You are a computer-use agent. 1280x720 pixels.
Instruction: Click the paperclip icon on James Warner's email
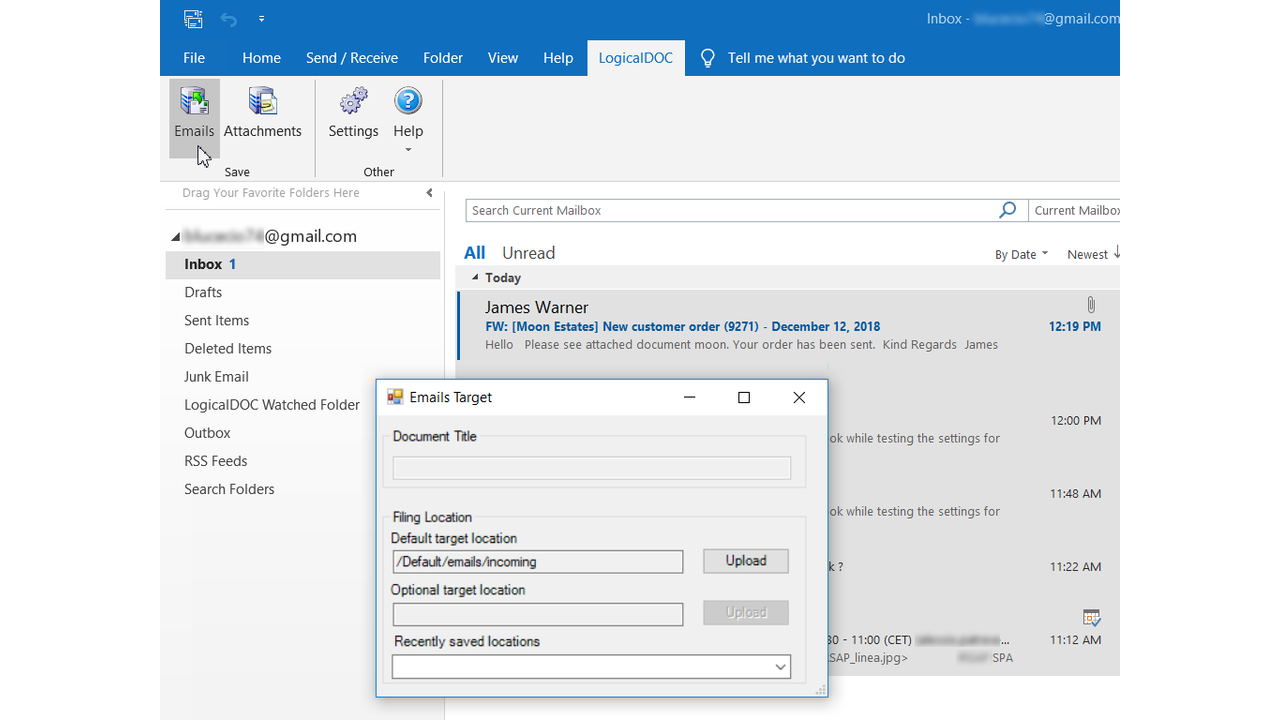click(x=1091, y=304)
